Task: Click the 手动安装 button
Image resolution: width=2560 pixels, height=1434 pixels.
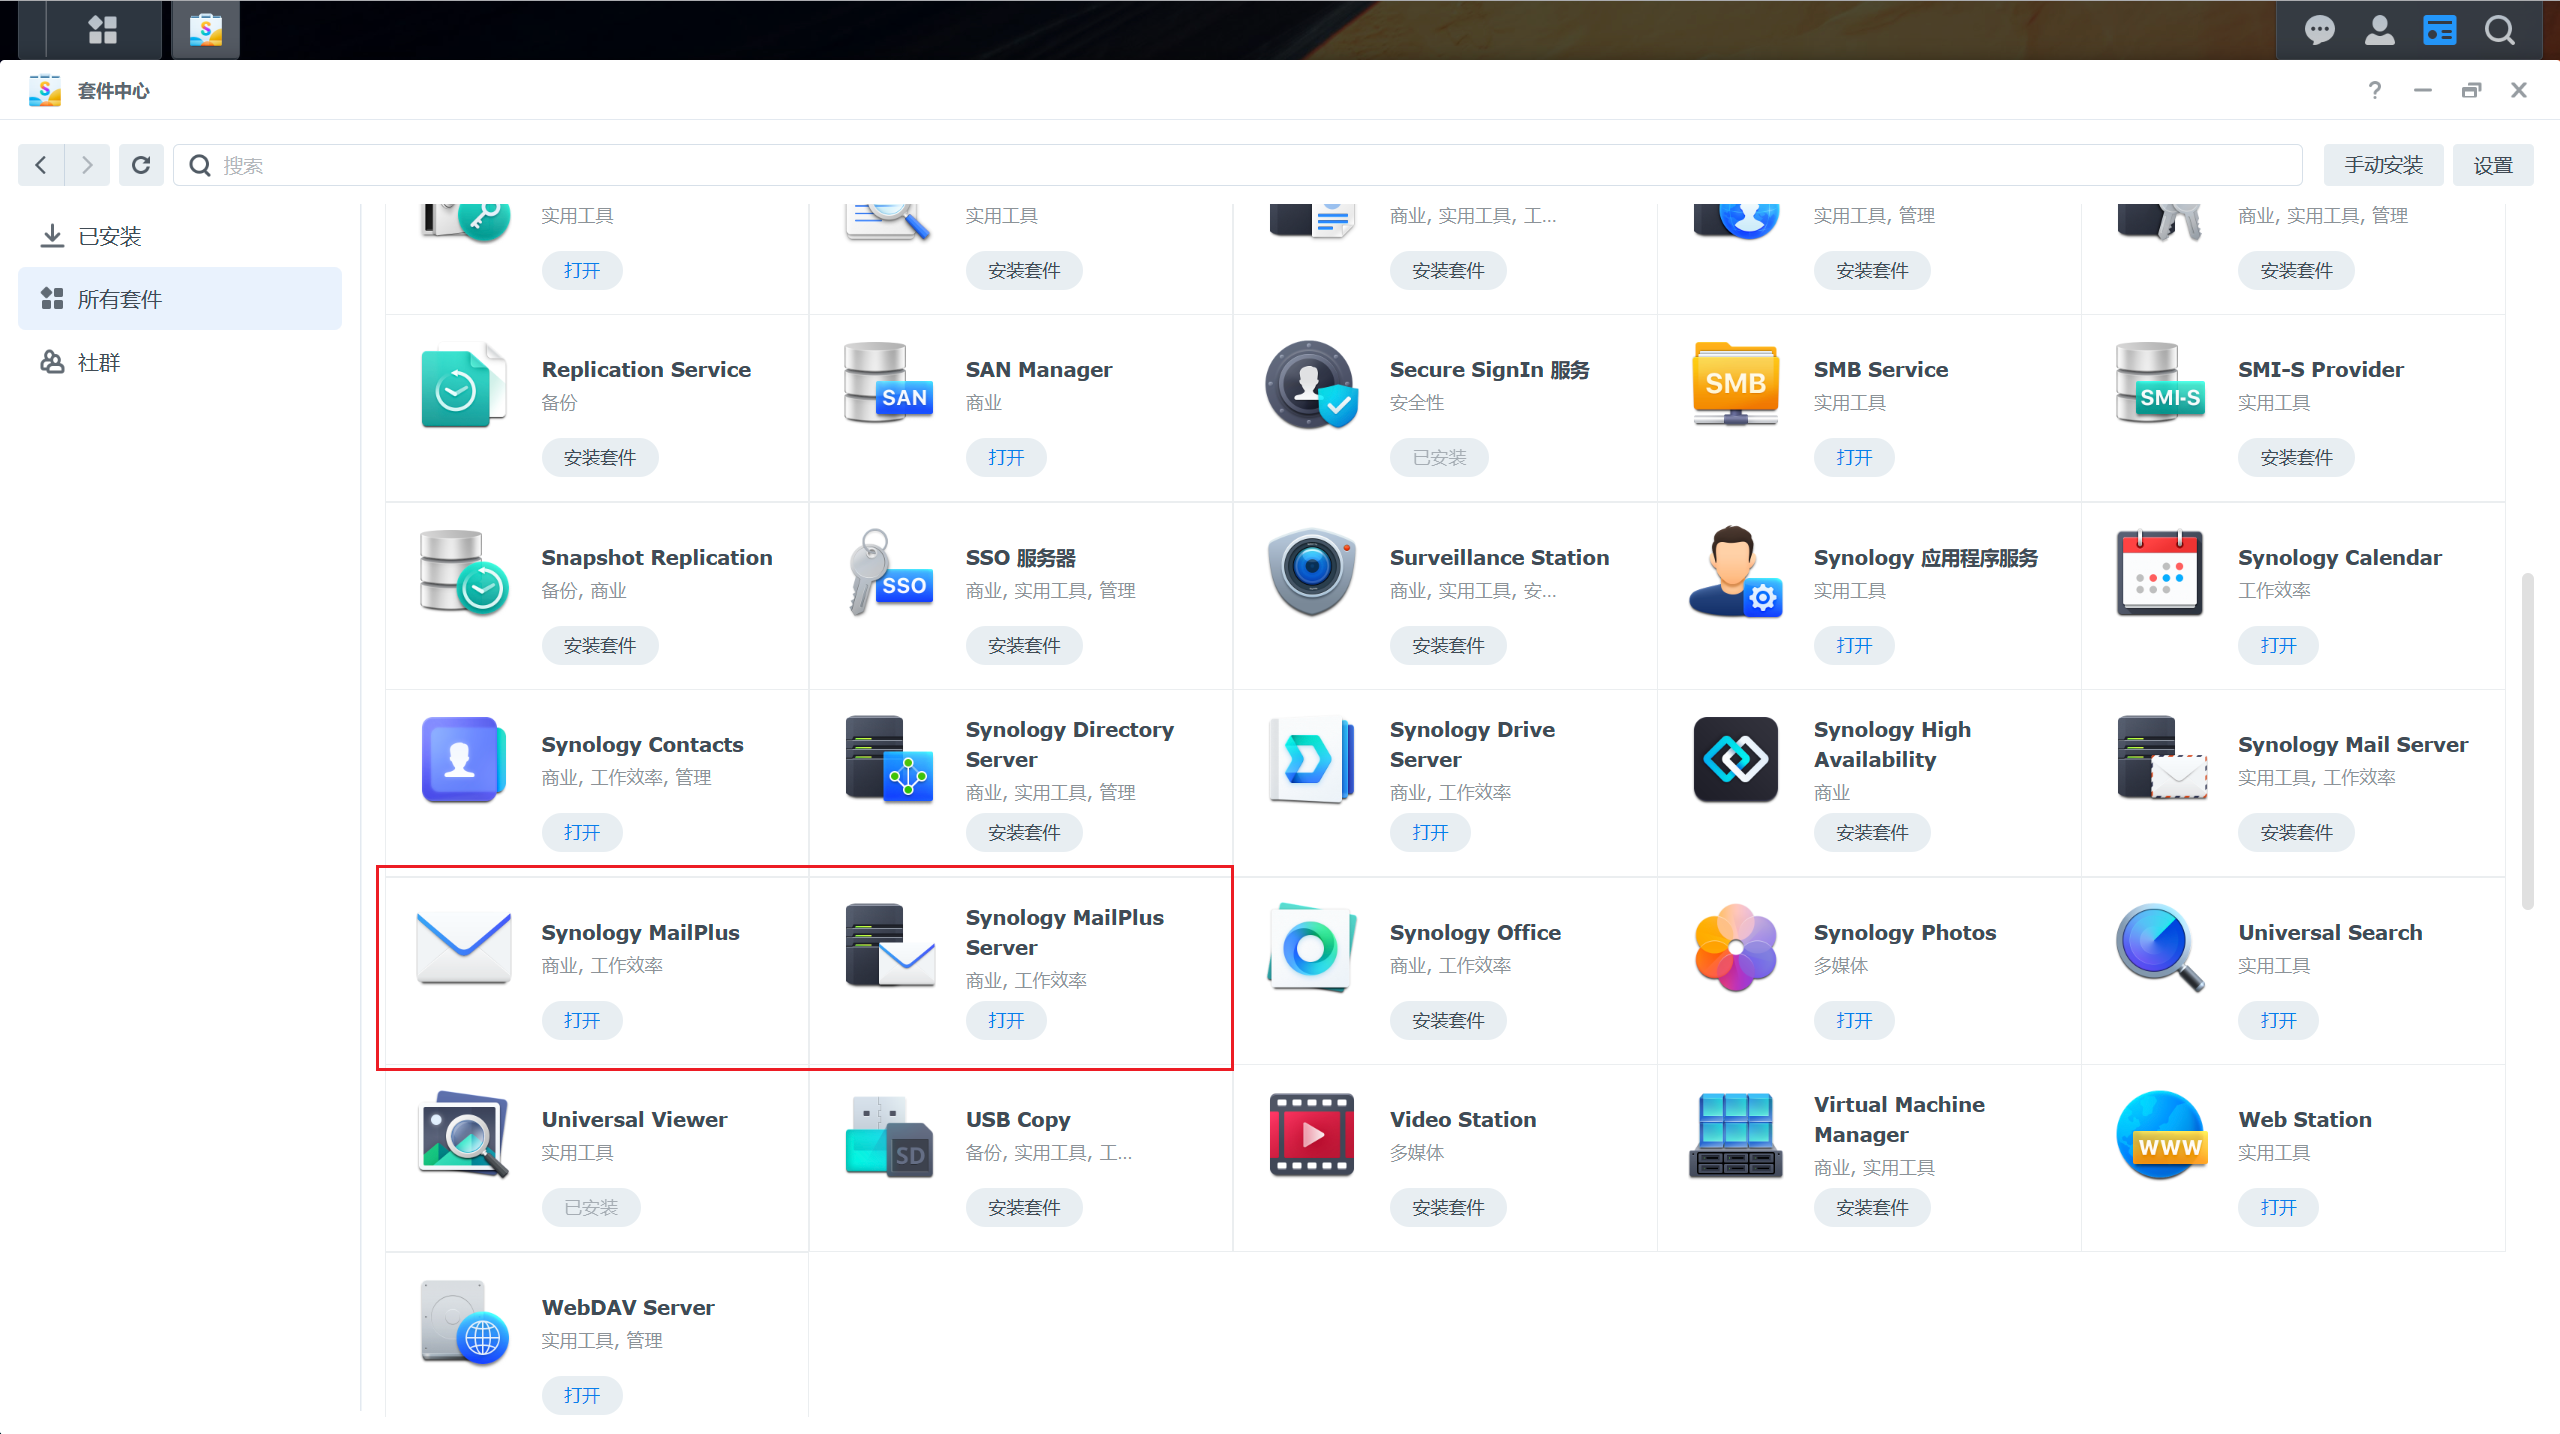Action: tap(2383, 165)
